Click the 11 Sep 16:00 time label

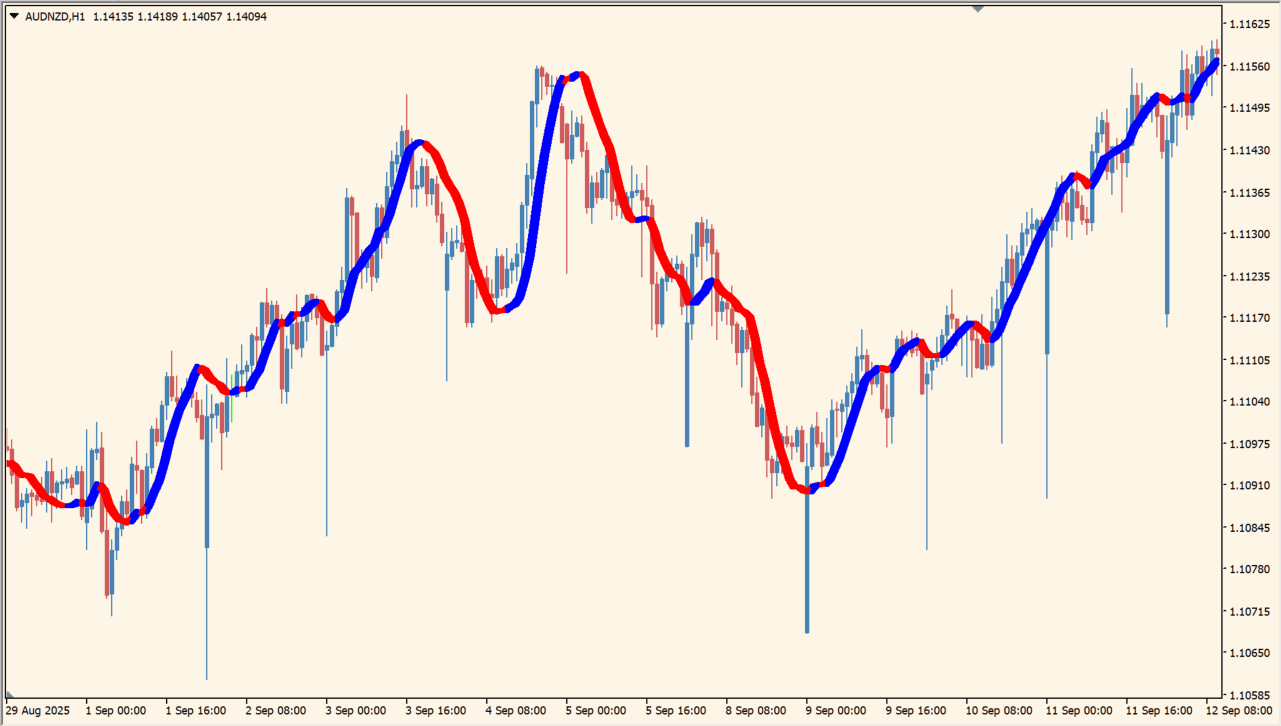pos(1156,711)
